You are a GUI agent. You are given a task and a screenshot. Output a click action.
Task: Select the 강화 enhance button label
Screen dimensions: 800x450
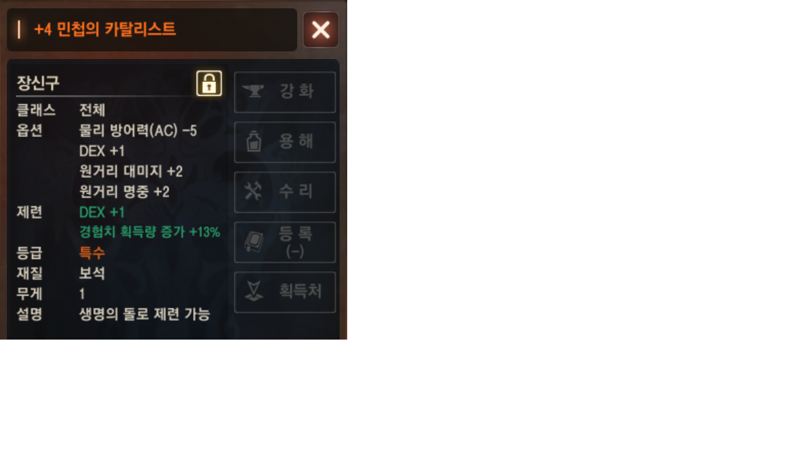click(x=296, y=91)
